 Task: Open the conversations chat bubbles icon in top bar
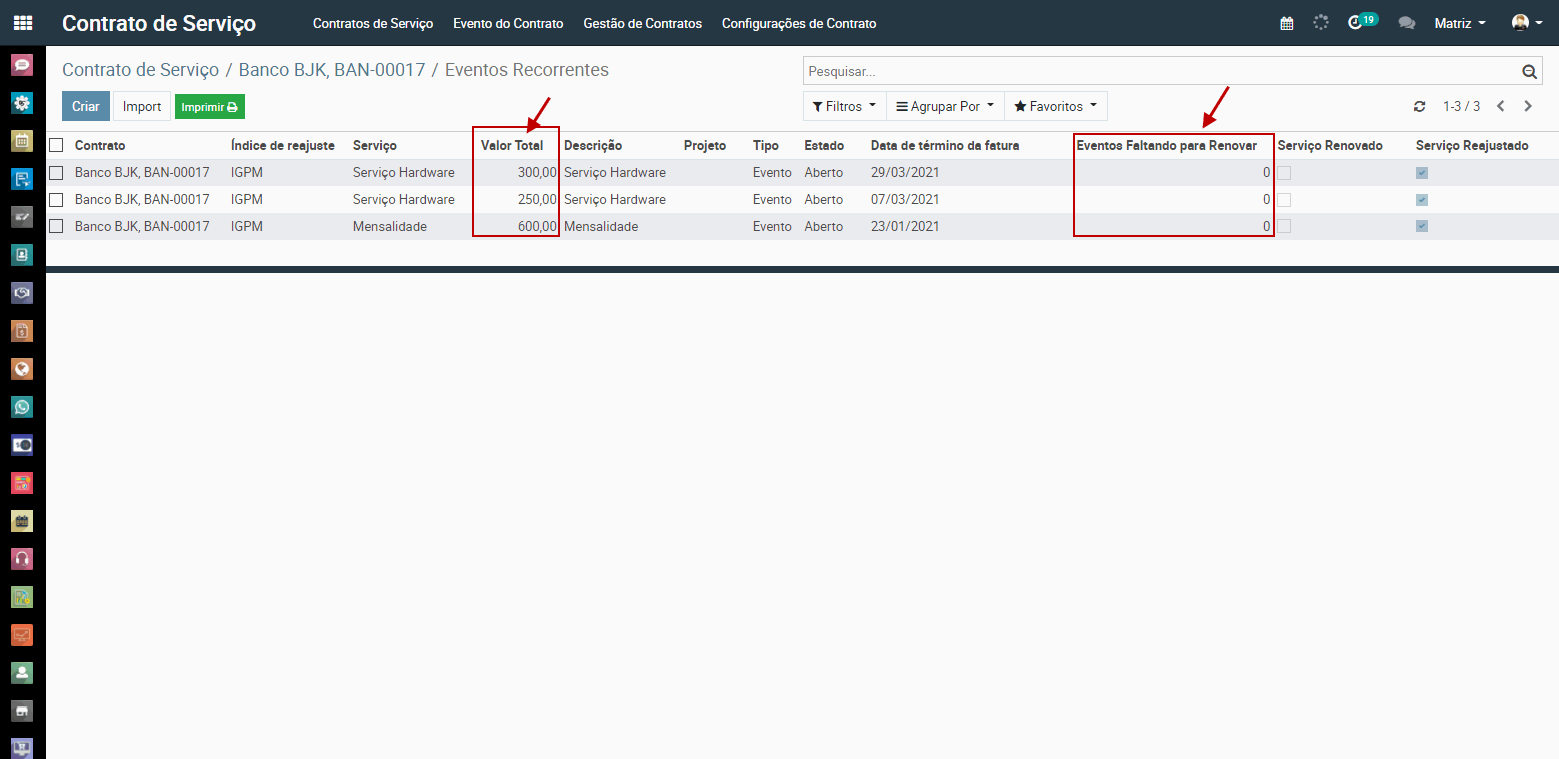(x=1406, y=23)
